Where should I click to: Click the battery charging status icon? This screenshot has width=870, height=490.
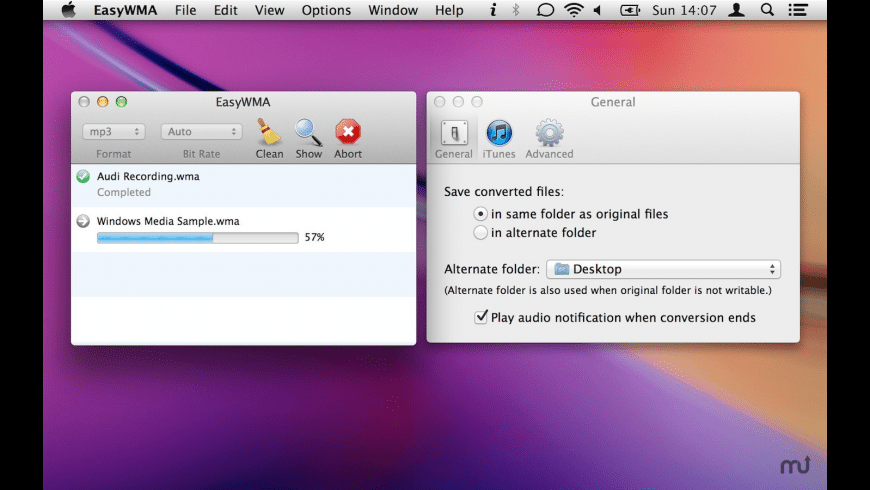coord(630,10)
